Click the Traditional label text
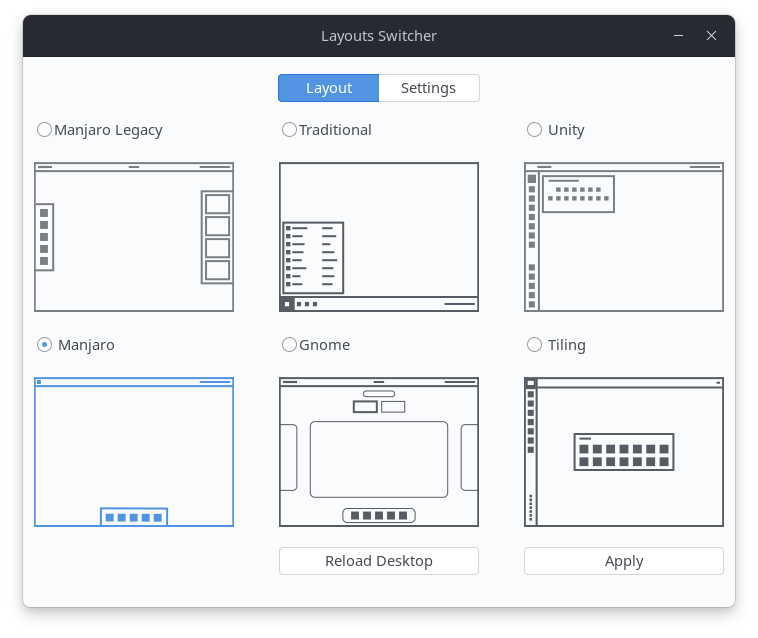 coord(335,130)
